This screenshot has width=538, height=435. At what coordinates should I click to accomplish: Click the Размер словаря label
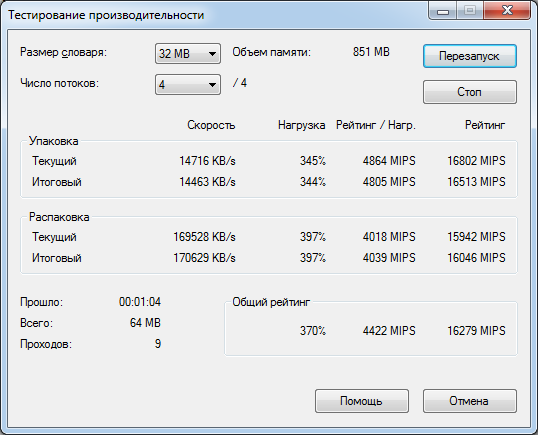63,52
